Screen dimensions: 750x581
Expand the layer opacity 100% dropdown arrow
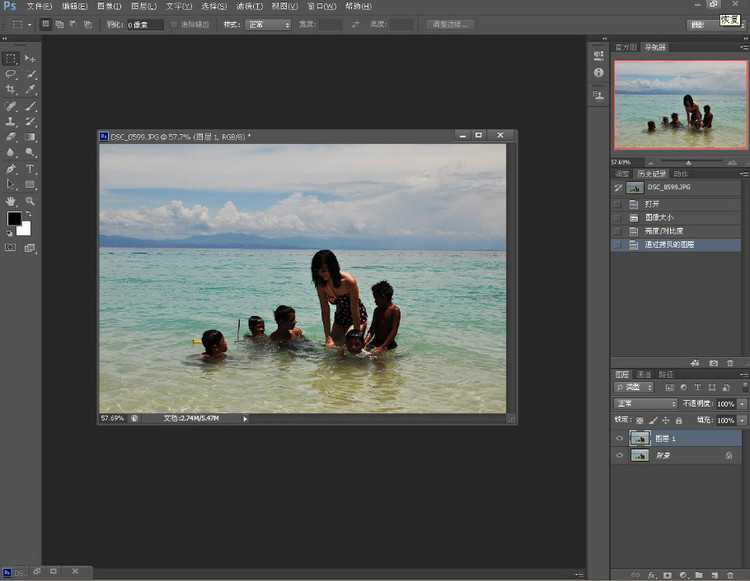(x=741, y=404)
